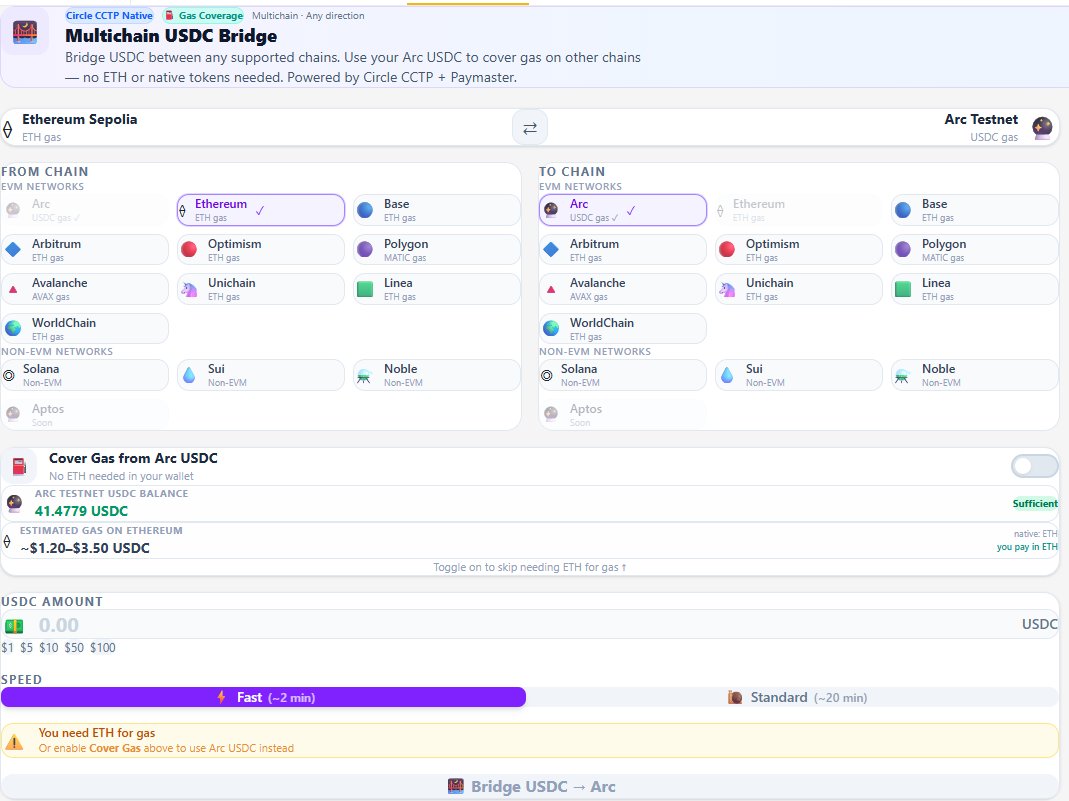Viewport: 1069px width, 801px height.
Task: Click the Sufficient status label
Action: tap(1035, 504)
